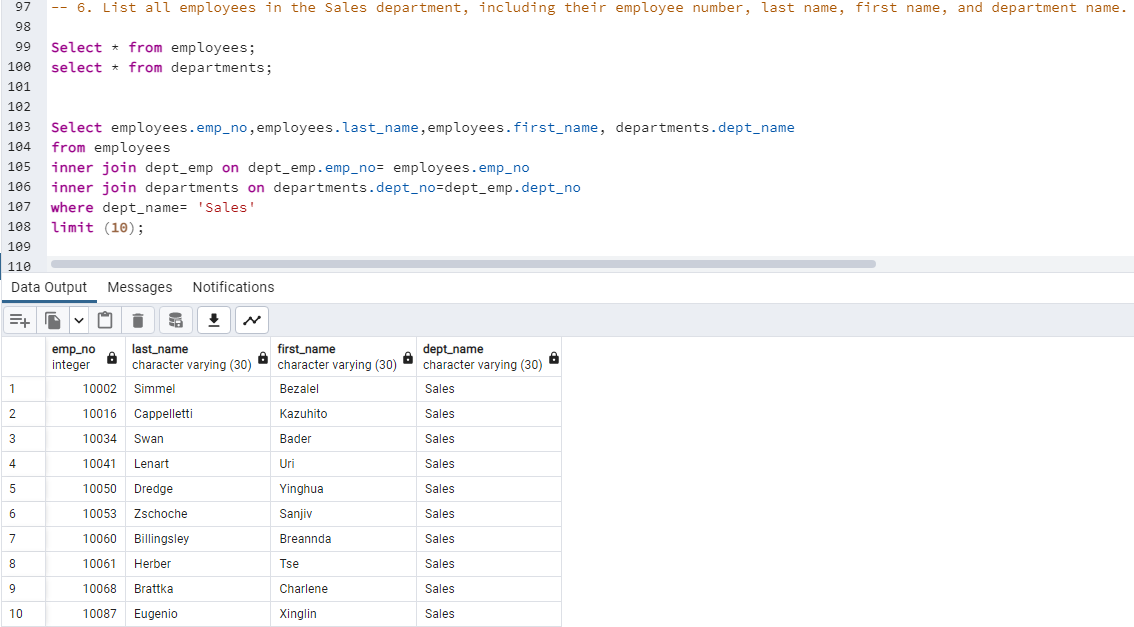
Task: Open the Graph Visualiser
Action: 251,320
